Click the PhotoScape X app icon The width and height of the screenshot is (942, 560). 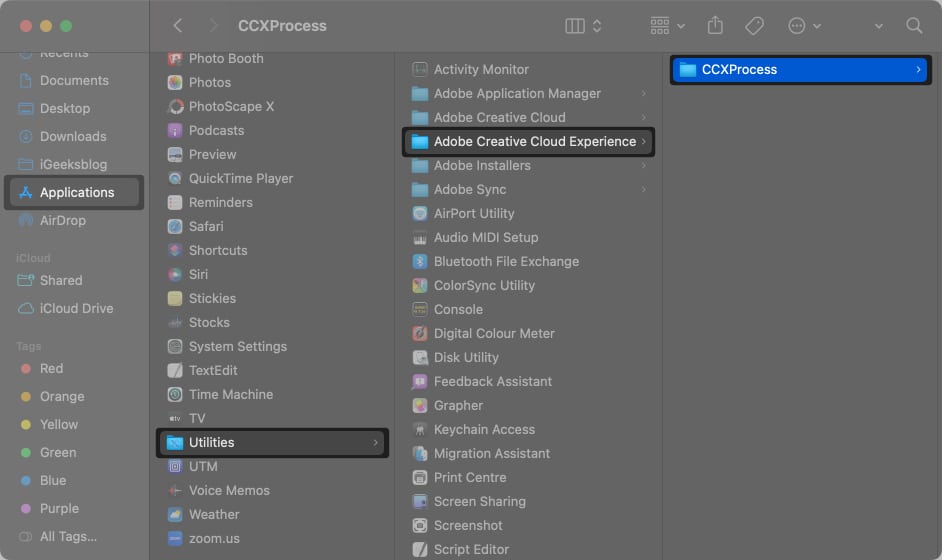175,106
